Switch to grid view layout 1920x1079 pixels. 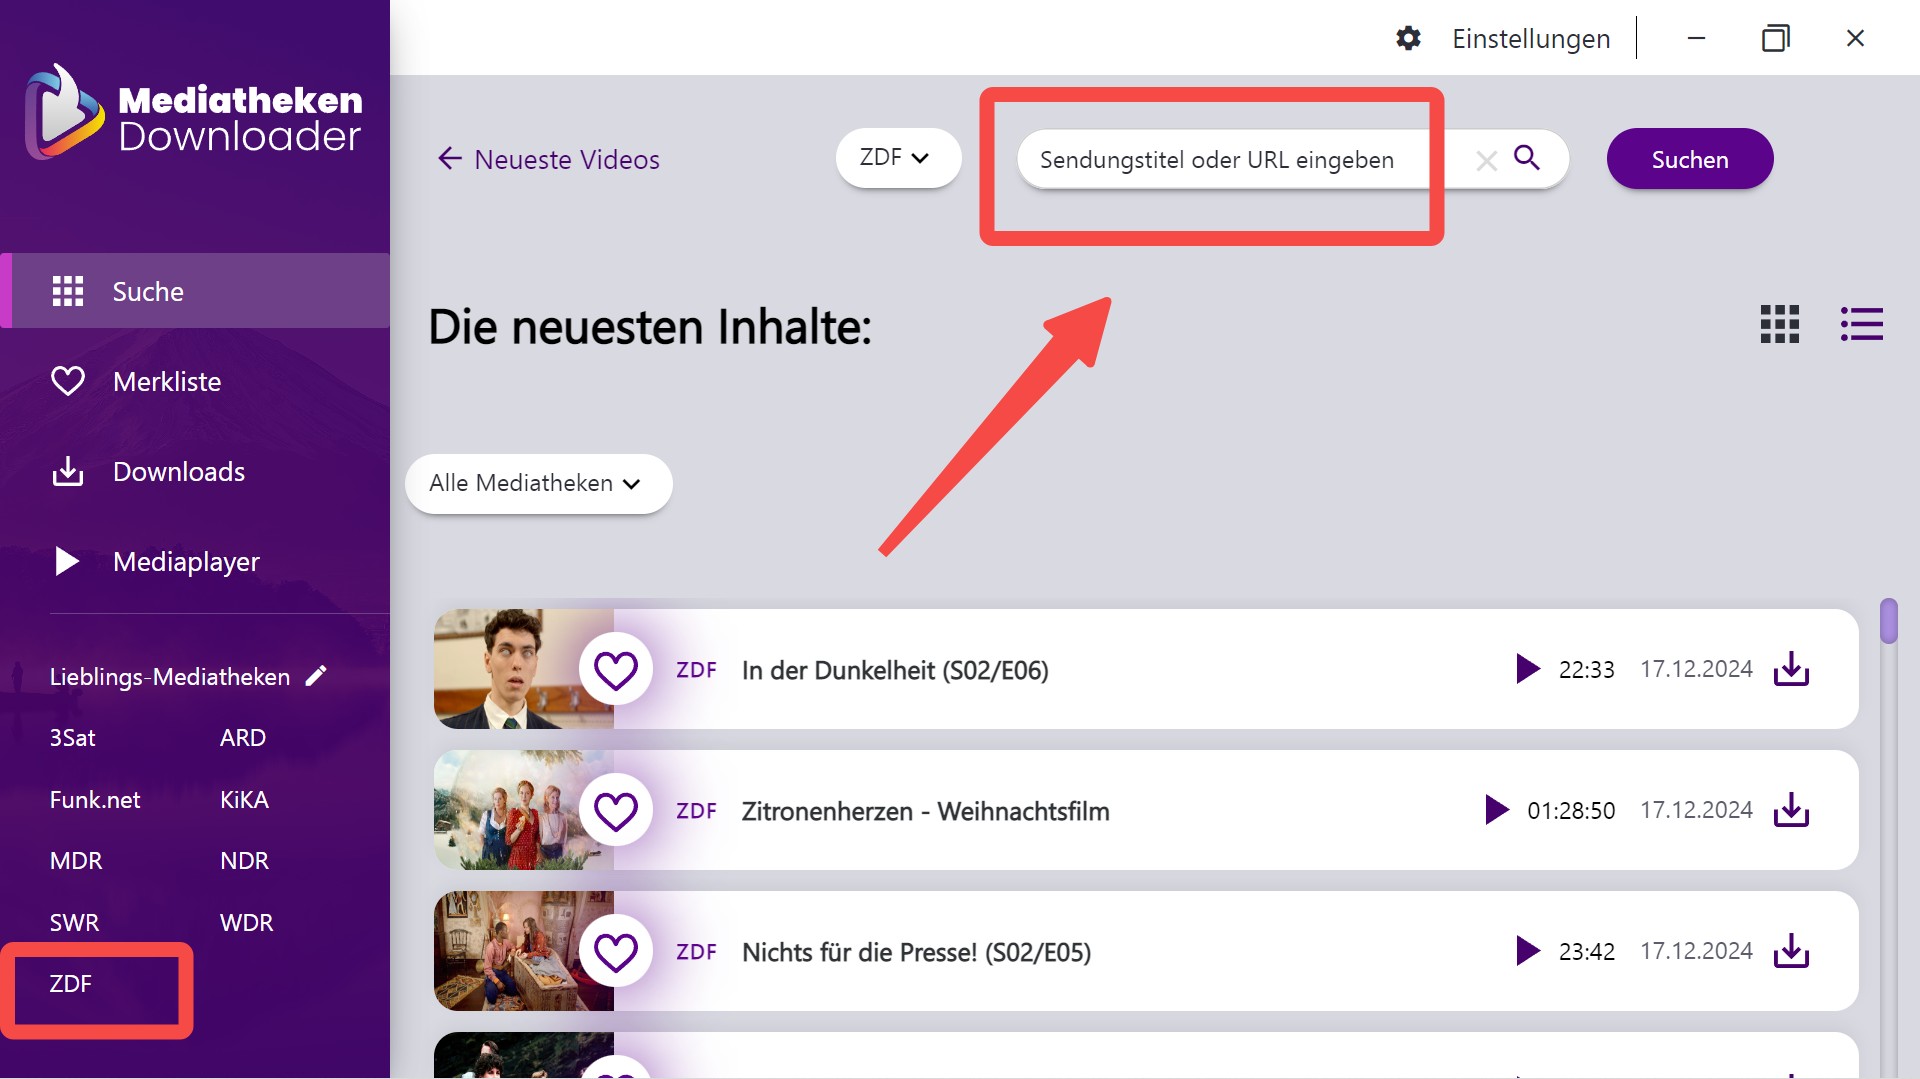point(1780,324)
